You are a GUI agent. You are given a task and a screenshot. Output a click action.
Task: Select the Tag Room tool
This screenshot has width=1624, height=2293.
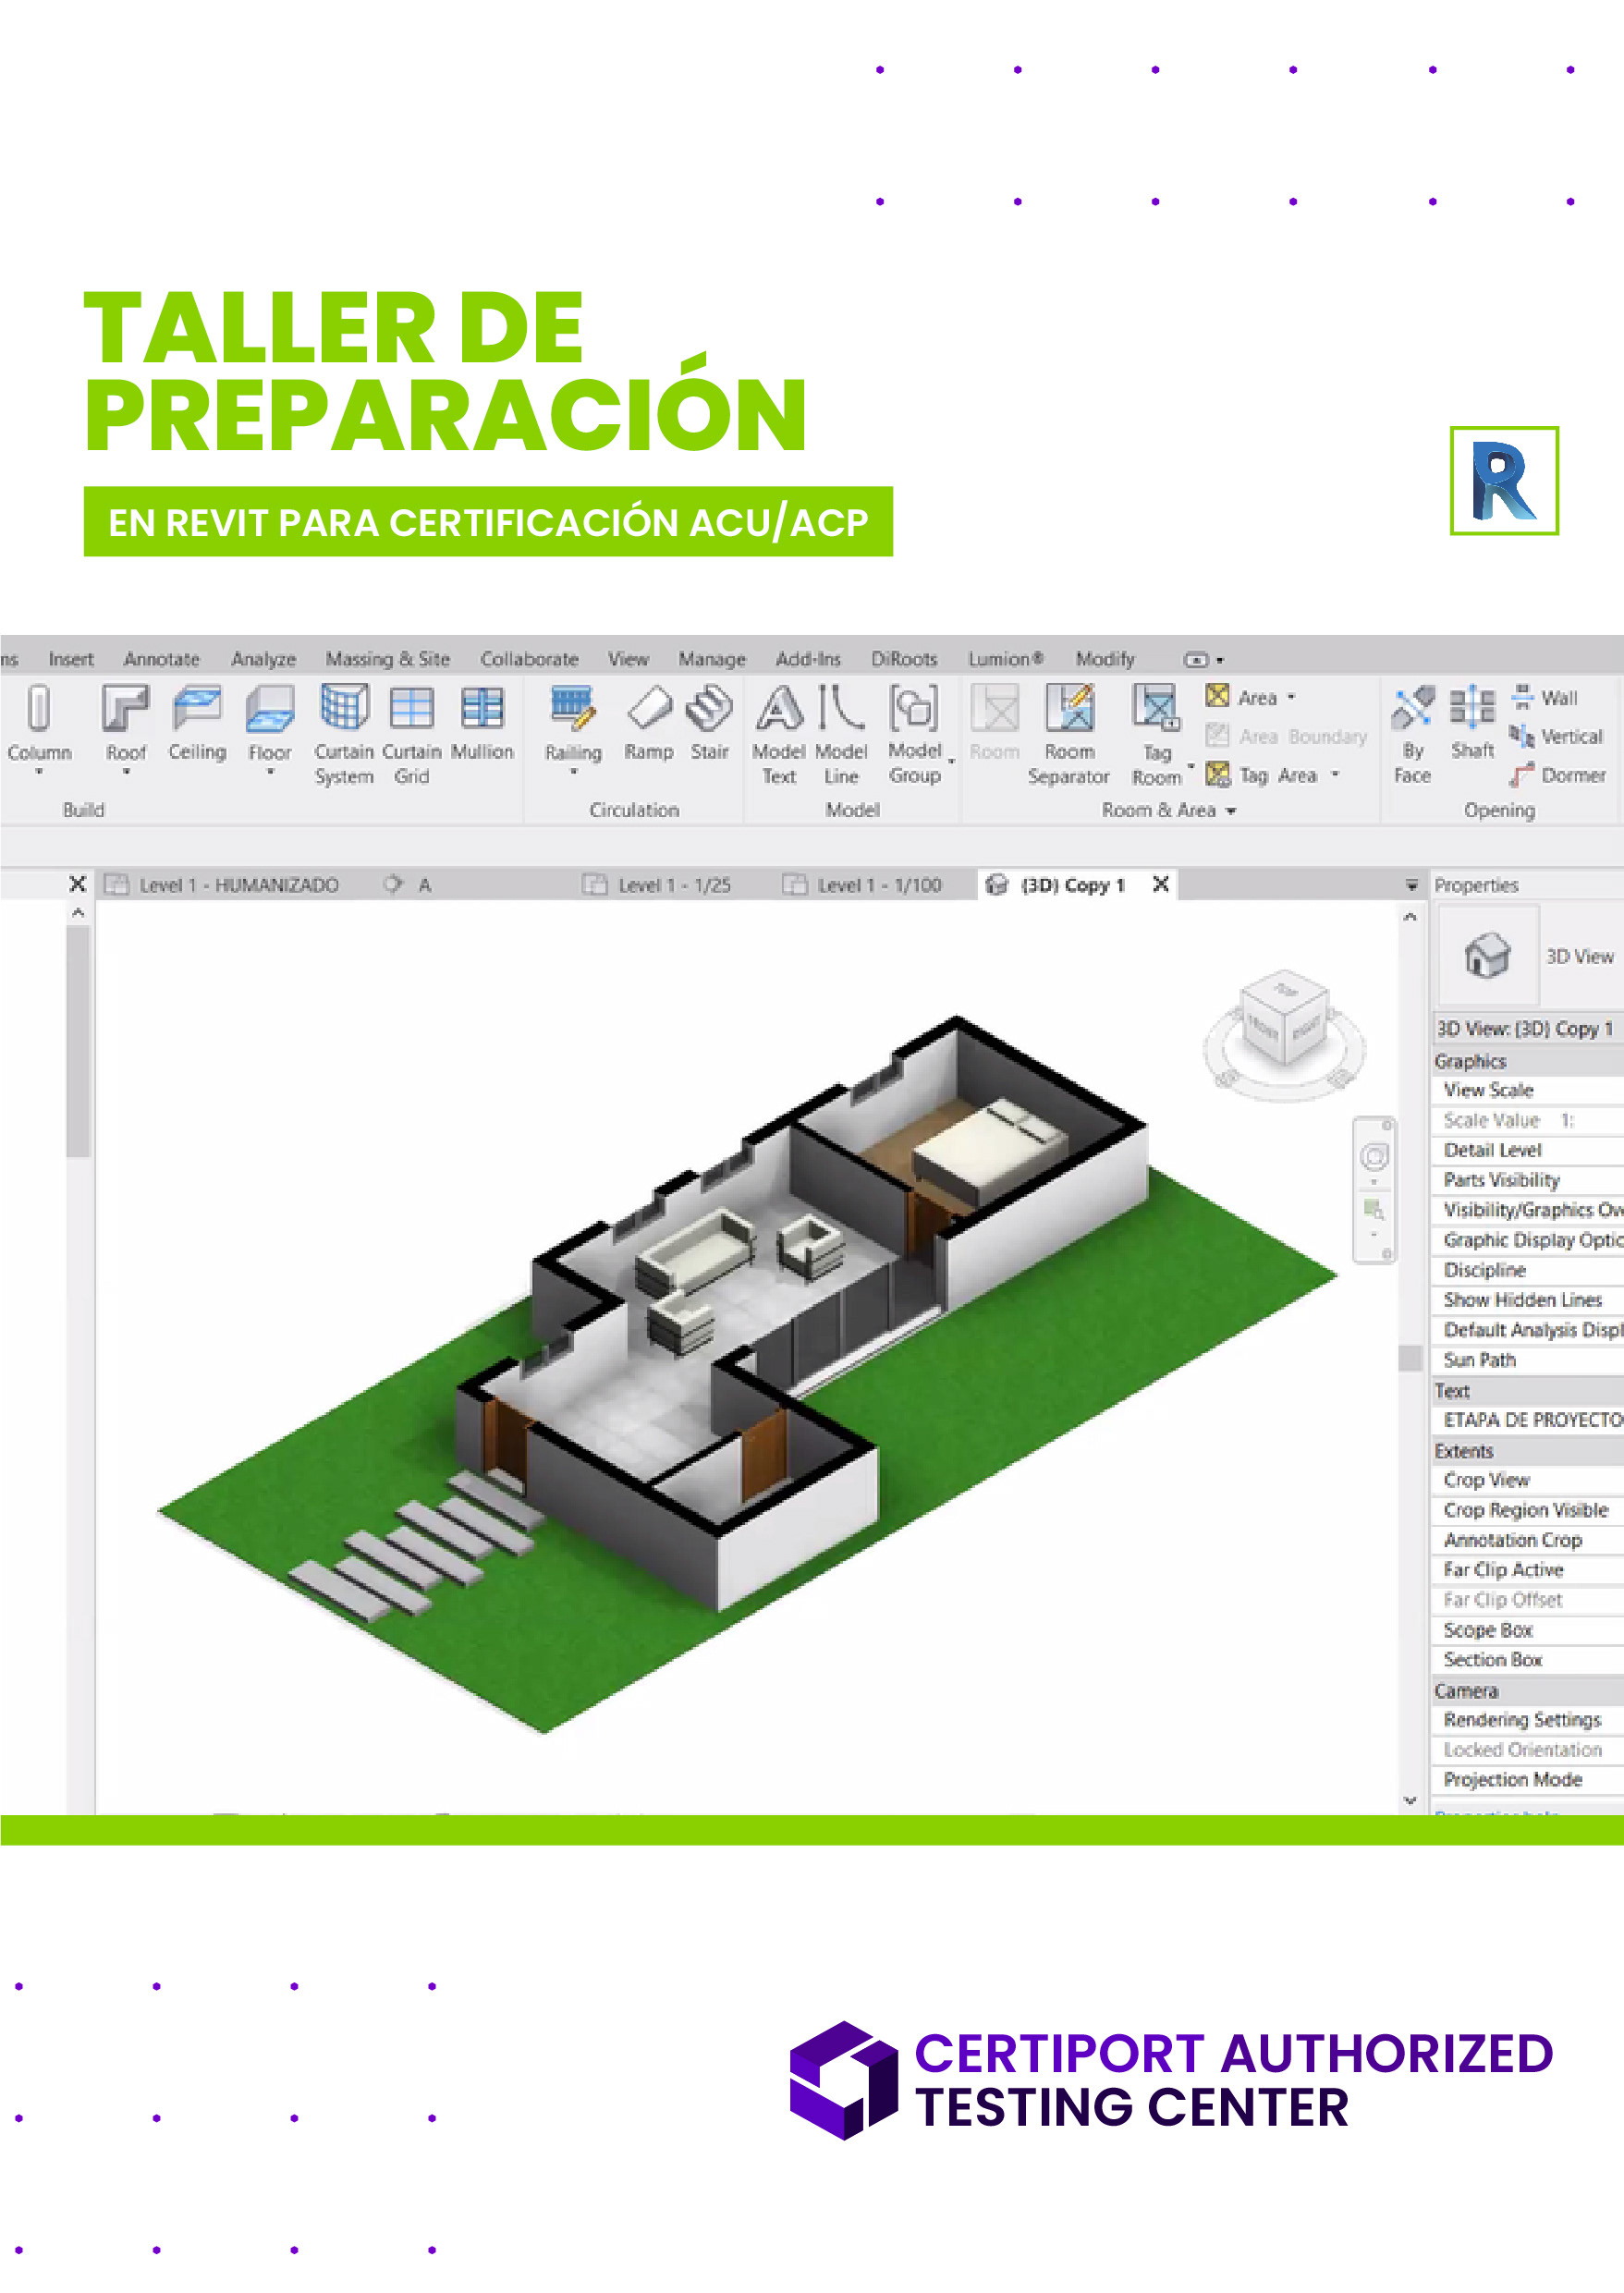tap(1157, 734)
